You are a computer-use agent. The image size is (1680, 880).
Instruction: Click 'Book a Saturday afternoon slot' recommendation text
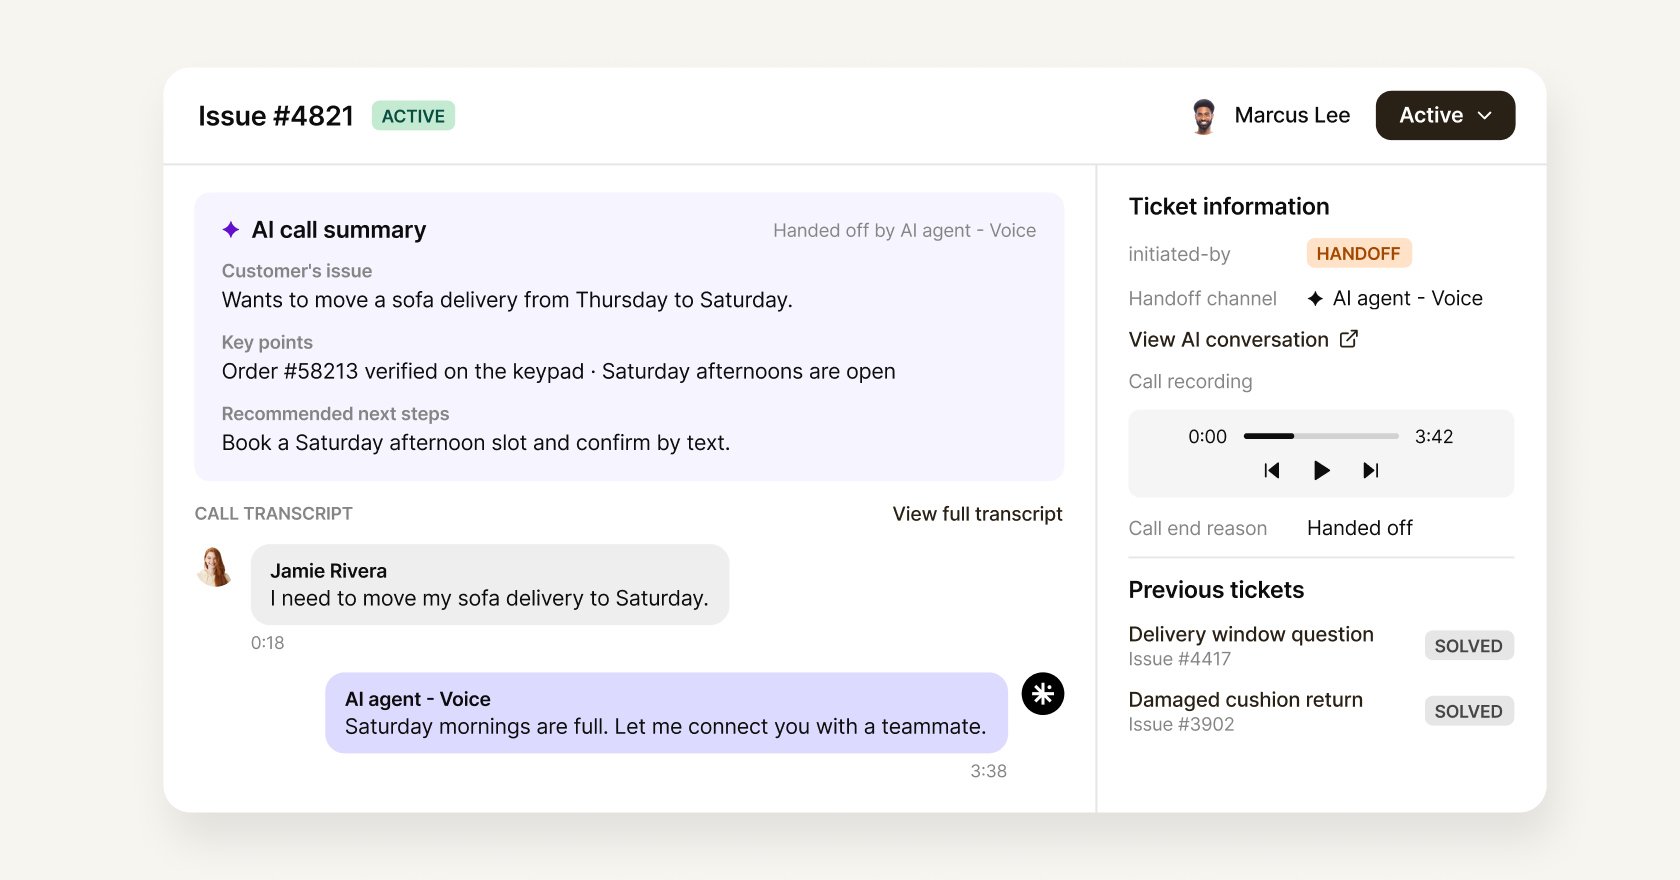tap(476, 443)
